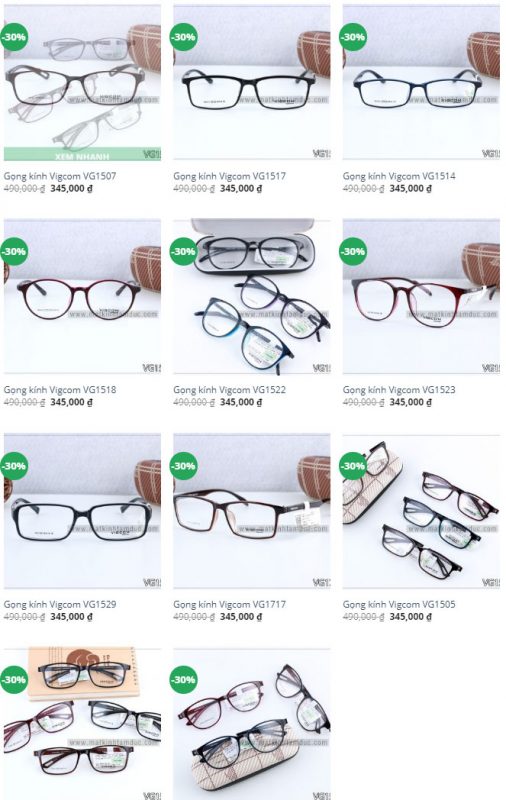This screenshot has width=506, height=800.
Task: Select the VG1717 brown glasses thumbnail
Action: pos(251,511)
